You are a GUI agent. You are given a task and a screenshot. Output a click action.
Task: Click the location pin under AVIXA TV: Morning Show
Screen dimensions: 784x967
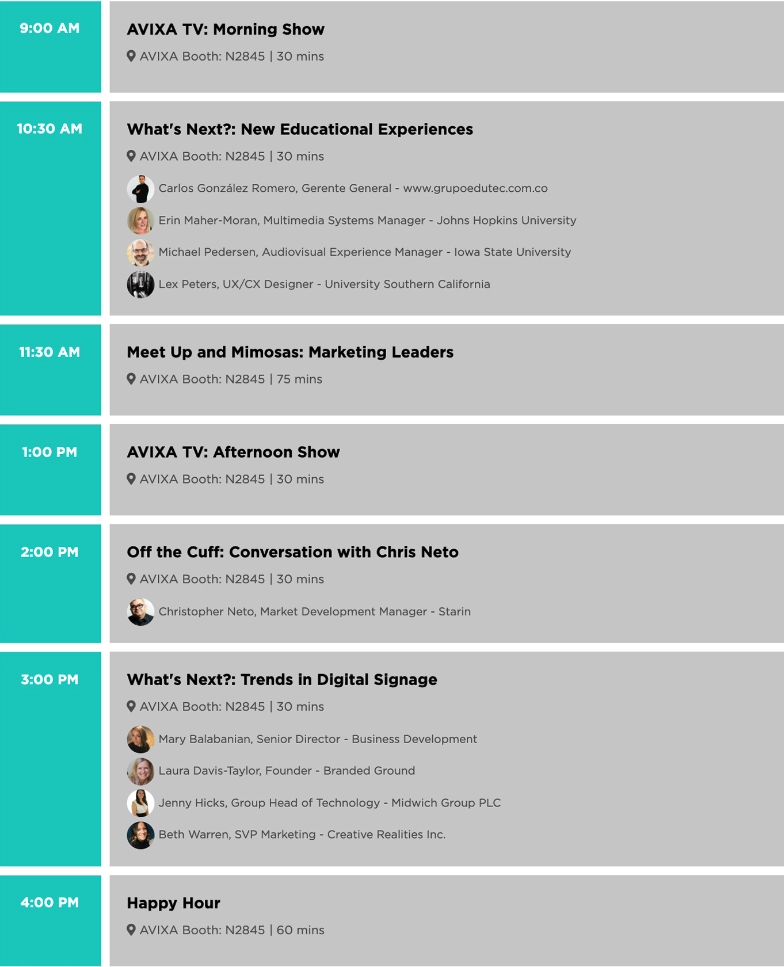(131, 56)
